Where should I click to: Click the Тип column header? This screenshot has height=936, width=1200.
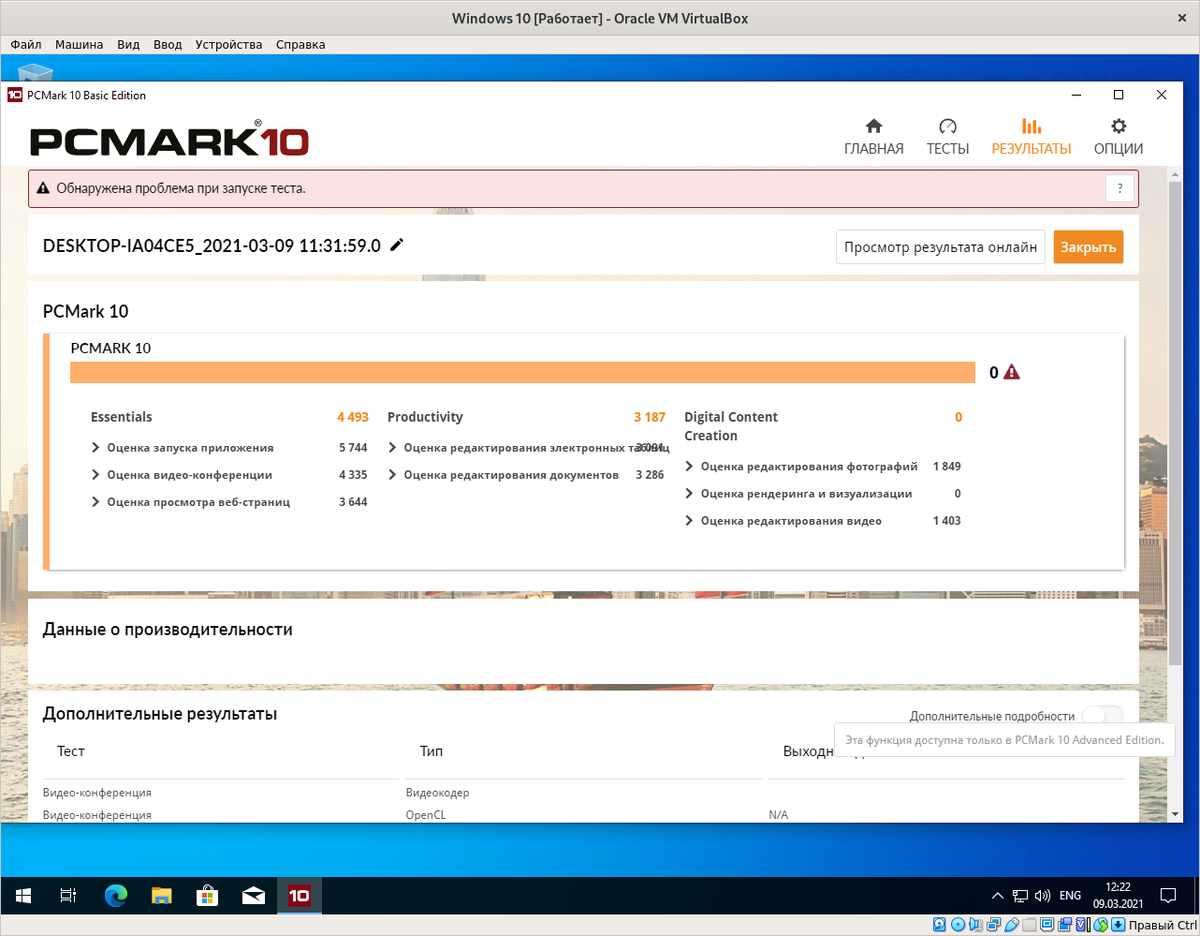pos(431,751)
